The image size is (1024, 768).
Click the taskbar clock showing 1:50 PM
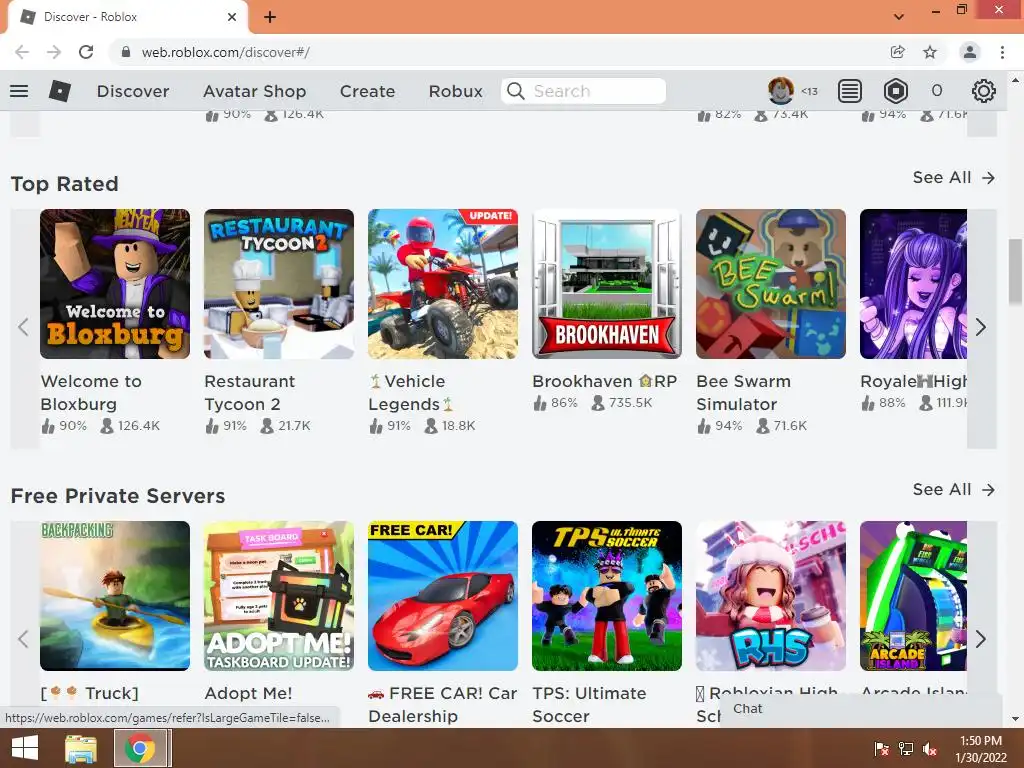click(981, 749)
